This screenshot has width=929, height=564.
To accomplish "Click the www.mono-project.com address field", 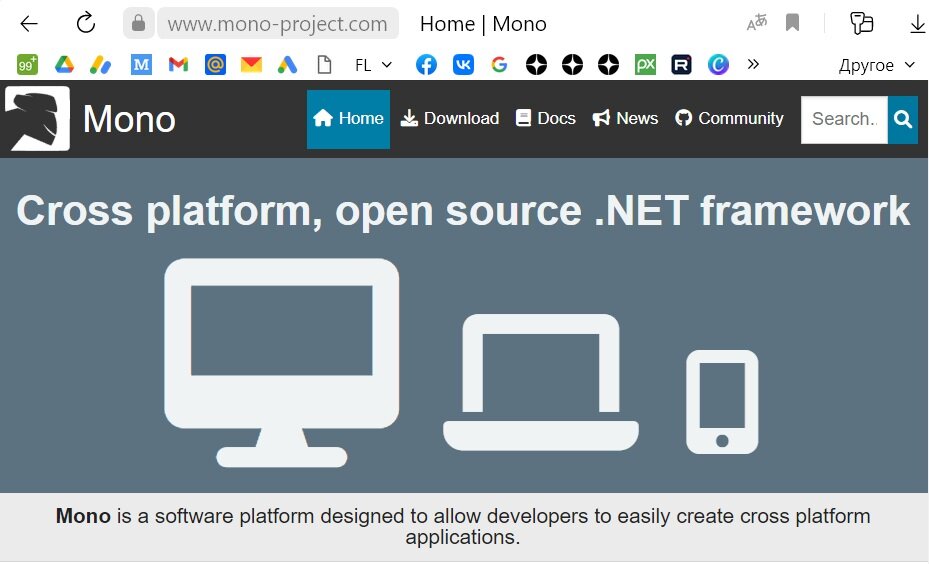I will (277, 24).
